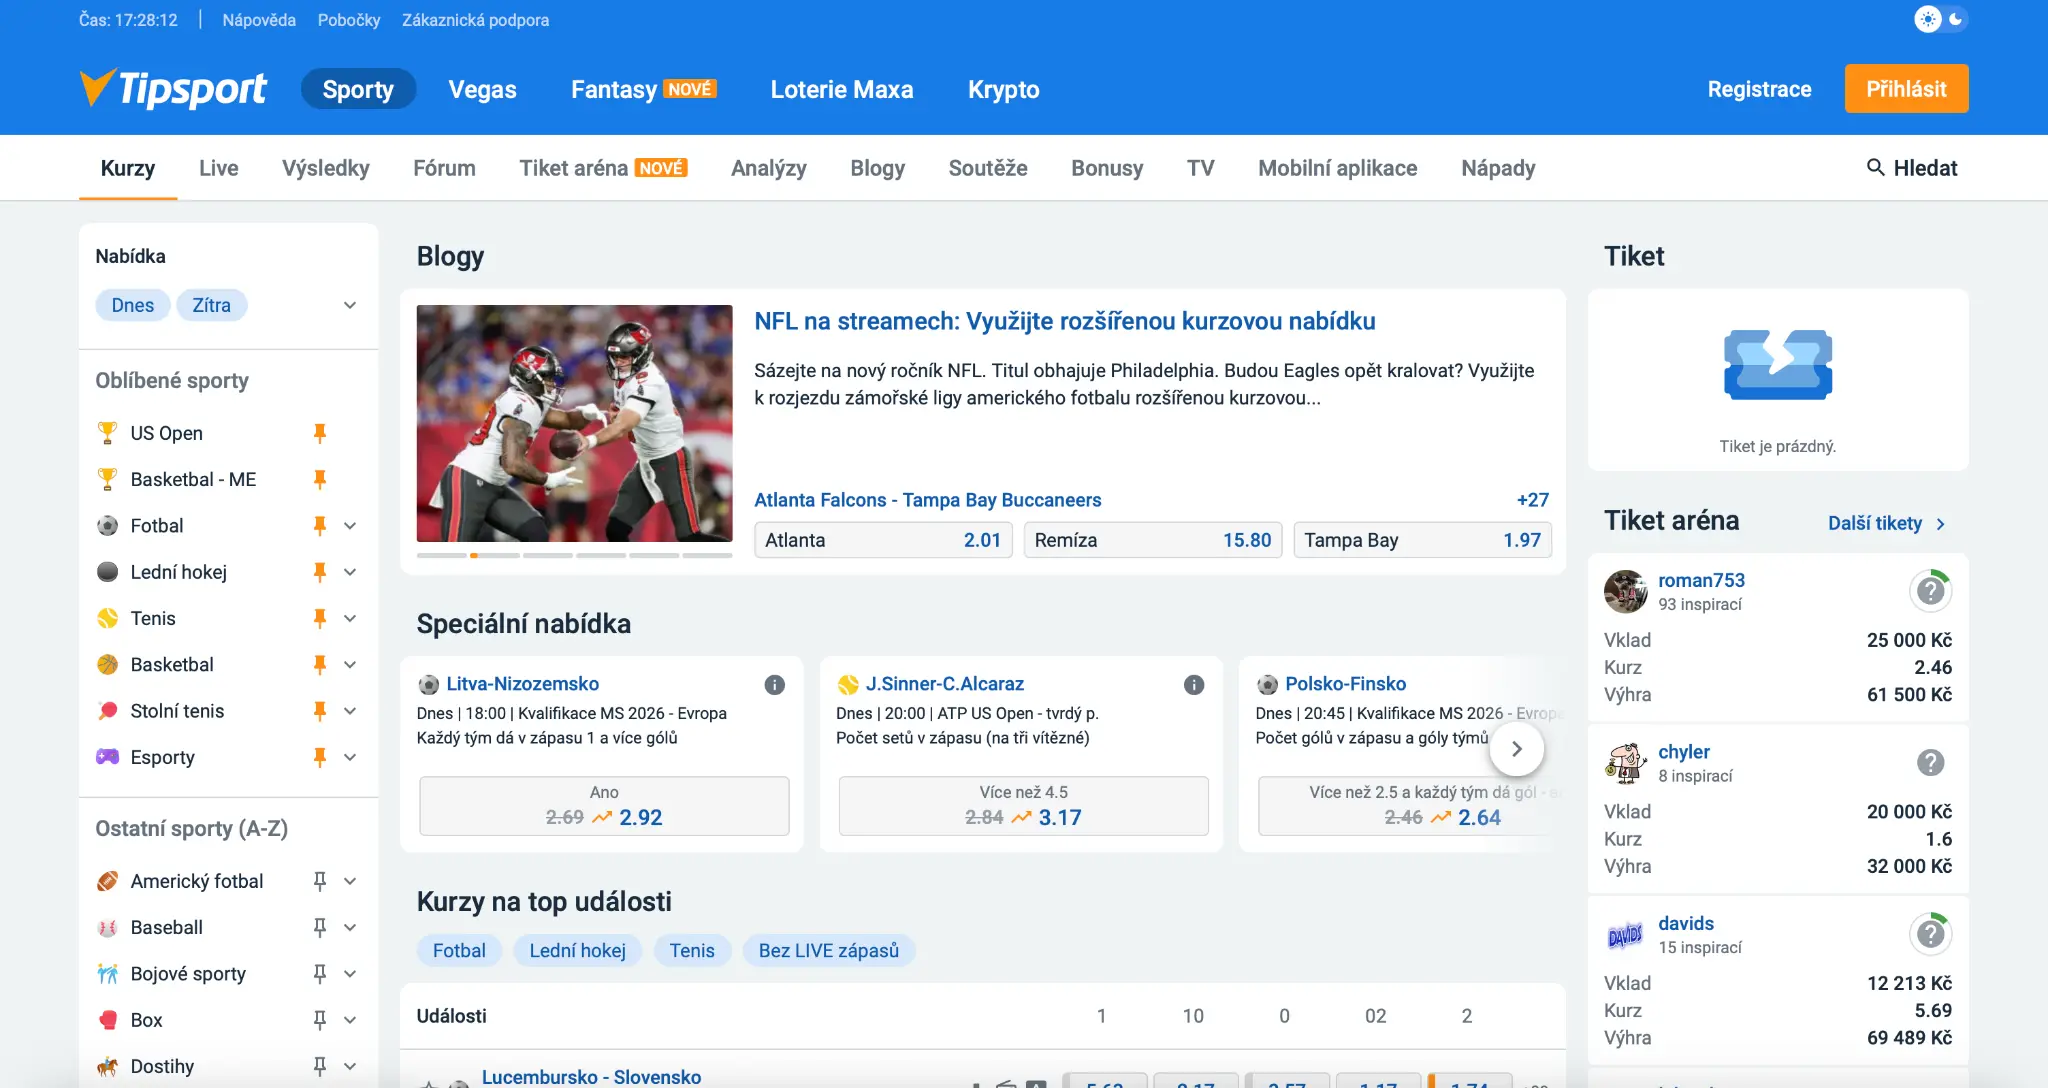Expand the Nabídka date filter chevron

point(350,305)
